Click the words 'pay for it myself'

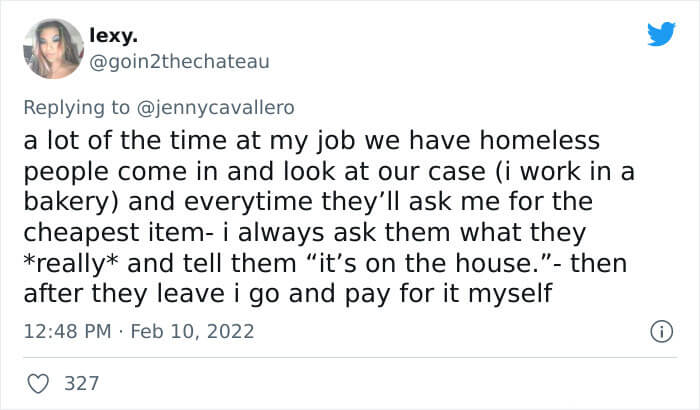tap(449, 294)
